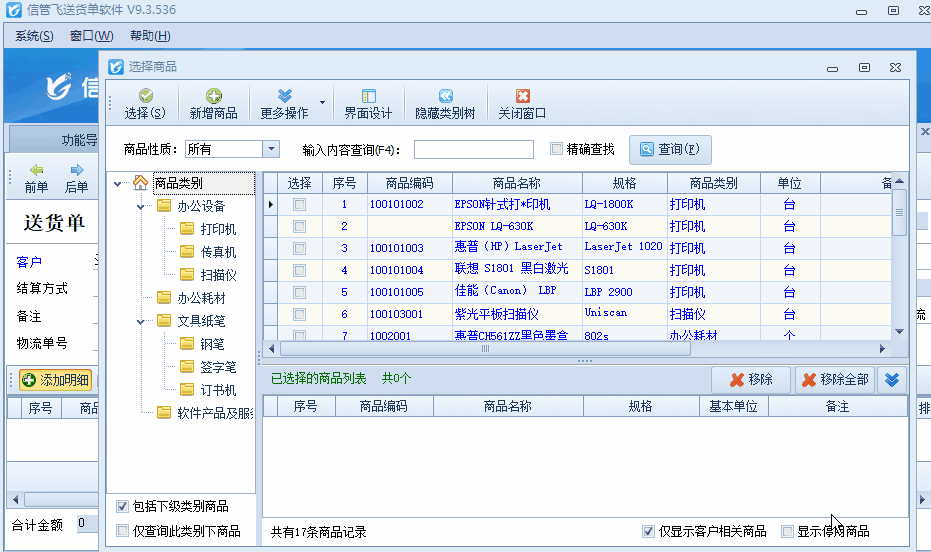Viewport: 931px width, 552px height.
Task: Click the 输入内容查询 search input field
Action: pos(474,150)
